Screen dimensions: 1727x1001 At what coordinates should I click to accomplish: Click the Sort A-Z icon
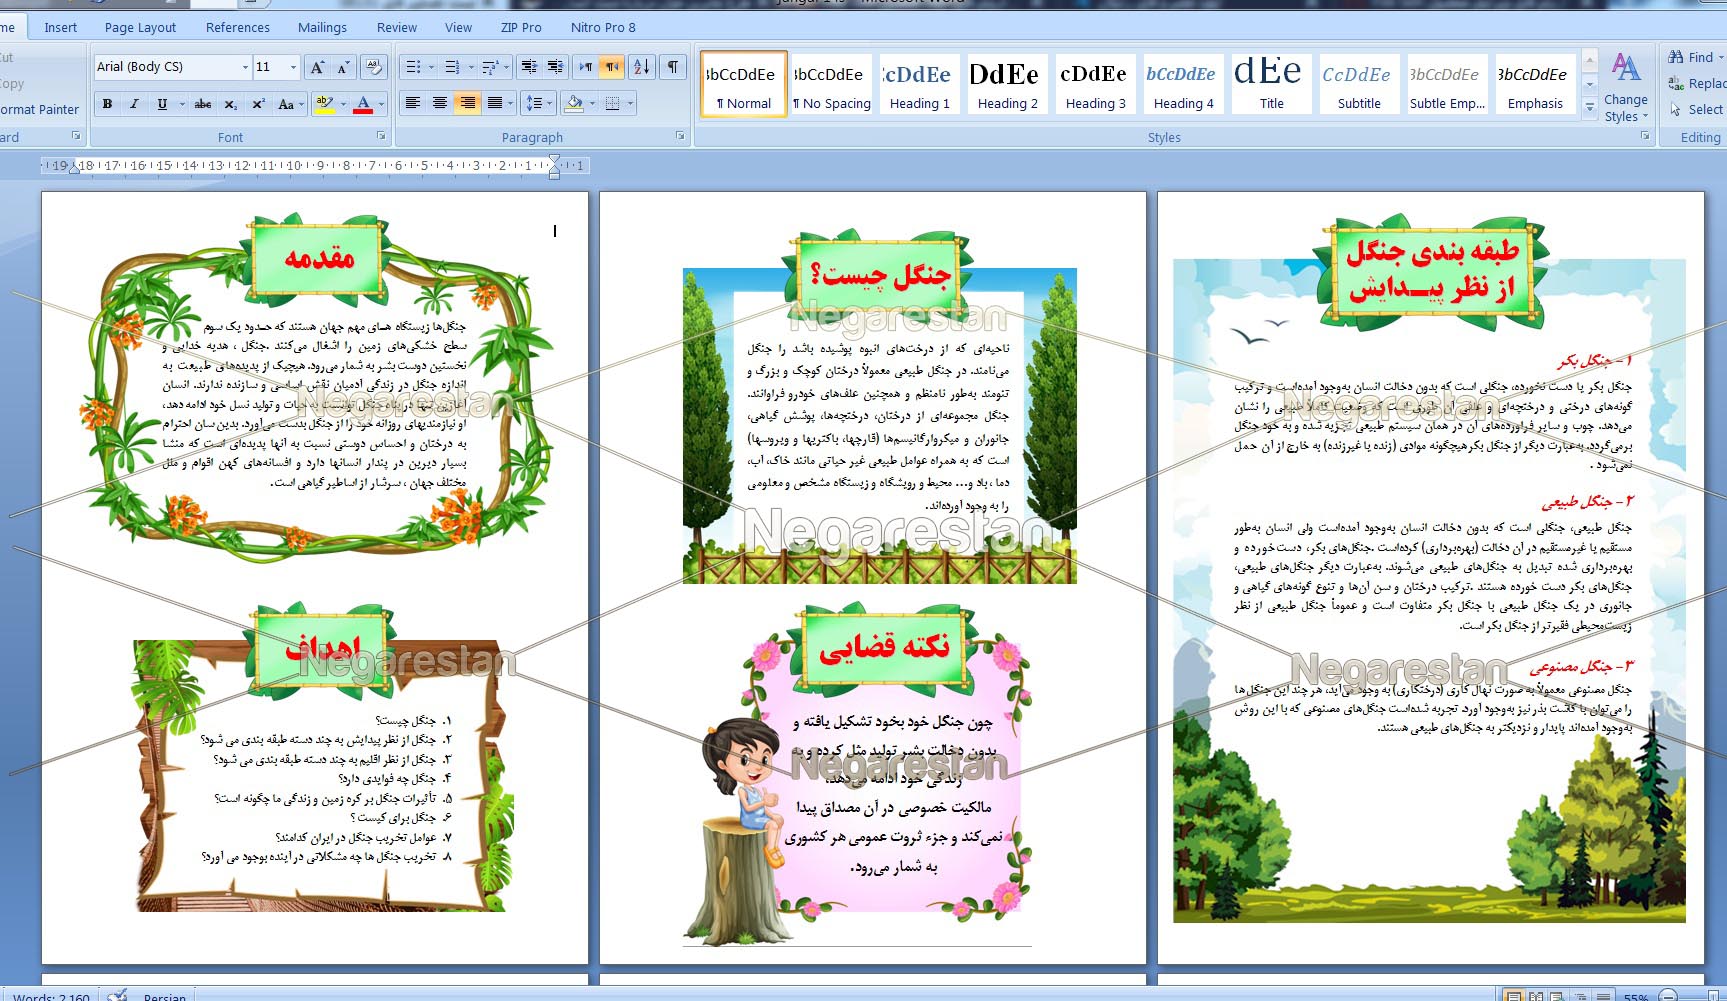coord(642,67)
